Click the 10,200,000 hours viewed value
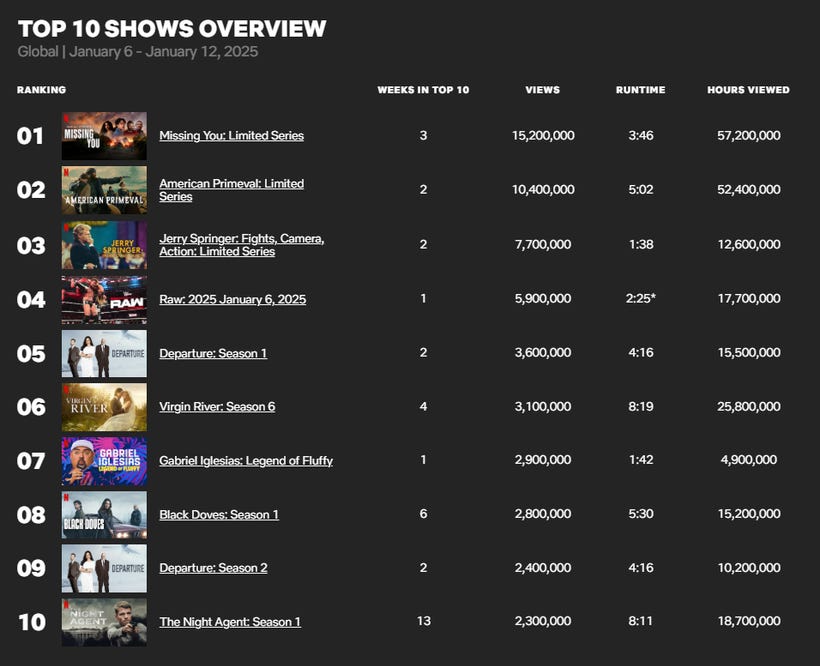The width and height of the screenshot is (820, 666). coord(749,568)
